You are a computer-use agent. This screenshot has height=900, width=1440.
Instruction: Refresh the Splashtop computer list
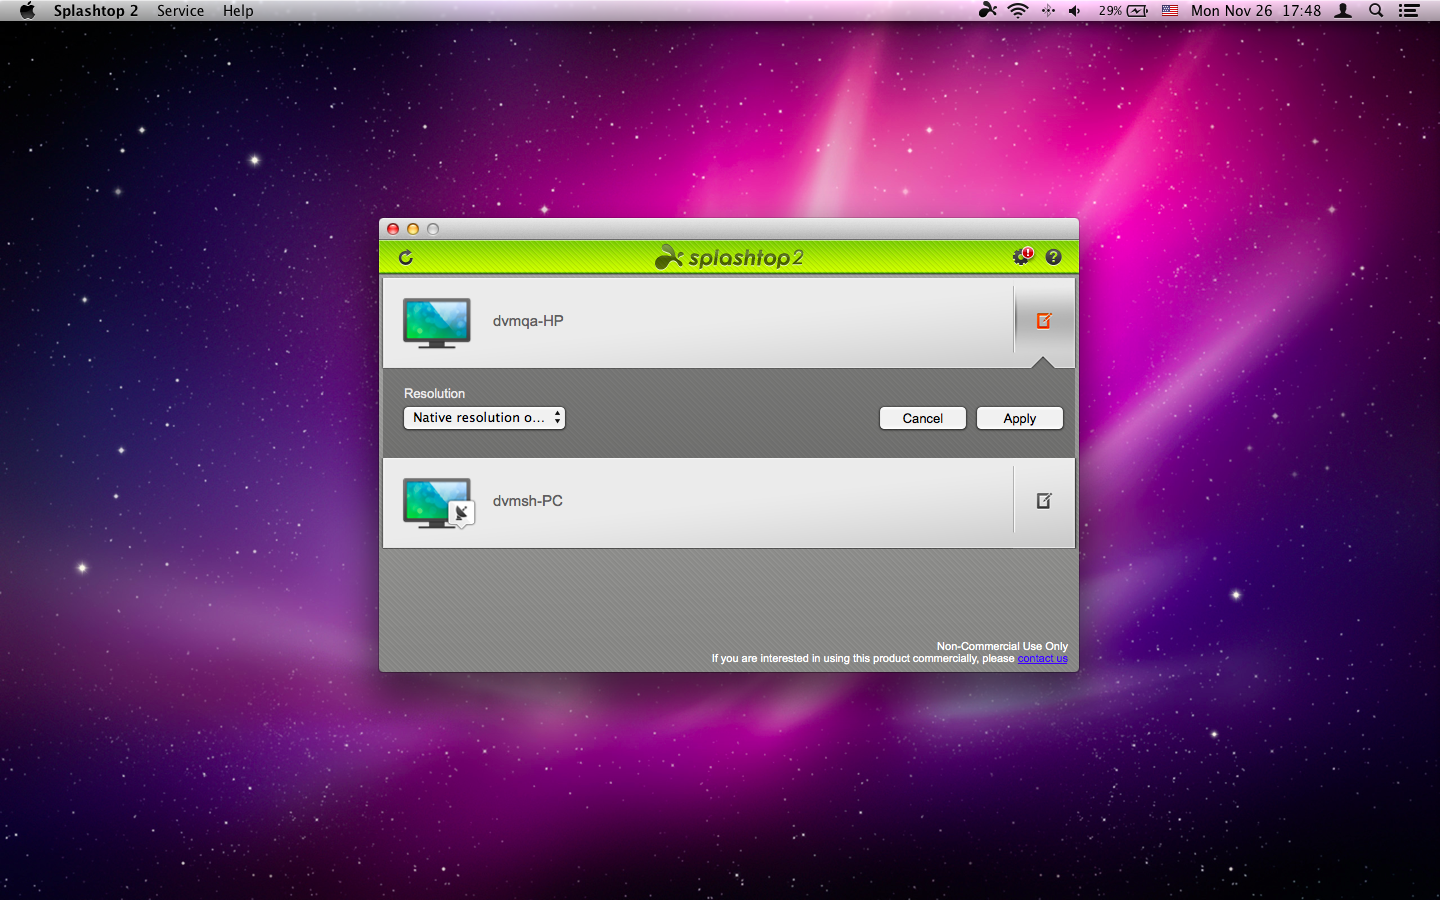point(406,257)
